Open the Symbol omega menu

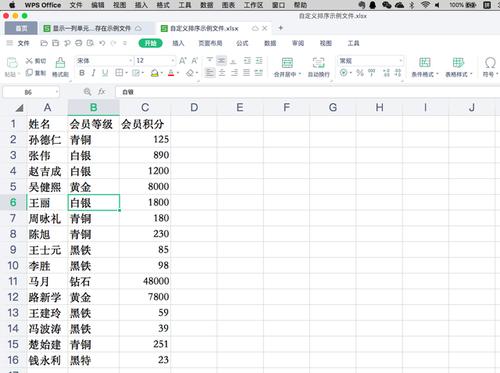[x=490, y=67]
